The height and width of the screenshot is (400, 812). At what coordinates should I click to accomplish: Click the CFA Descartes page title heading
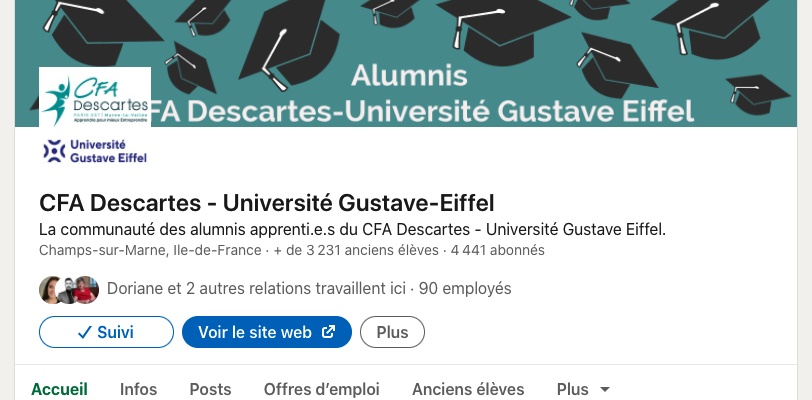pos(266,202)
